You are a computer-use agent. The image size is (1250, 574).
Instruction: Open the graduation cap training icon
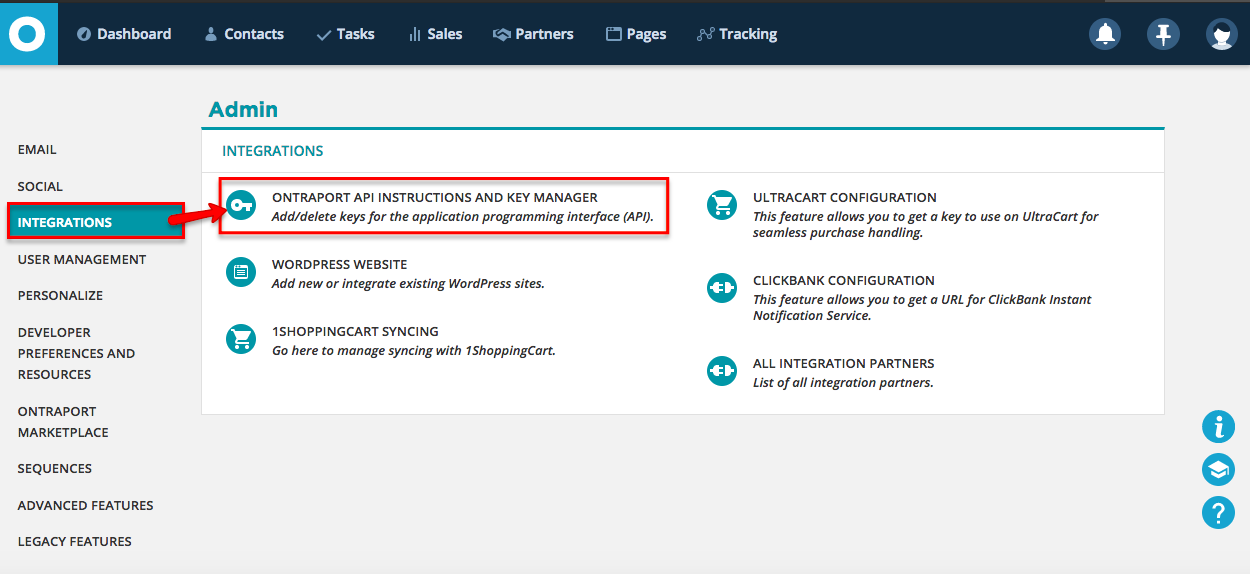[1218, 469]
